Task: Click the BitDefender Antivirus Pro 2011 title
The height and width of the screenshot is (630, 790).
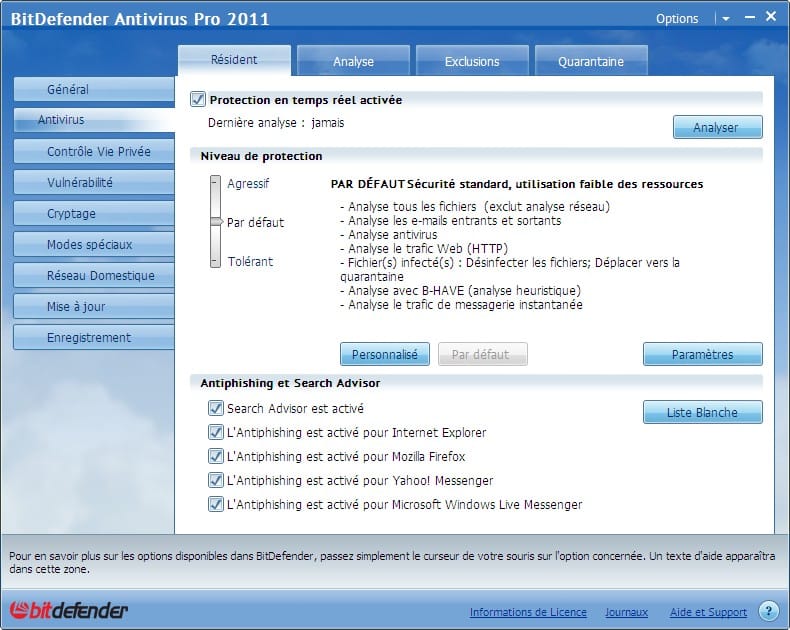Action: coord(140,19)
